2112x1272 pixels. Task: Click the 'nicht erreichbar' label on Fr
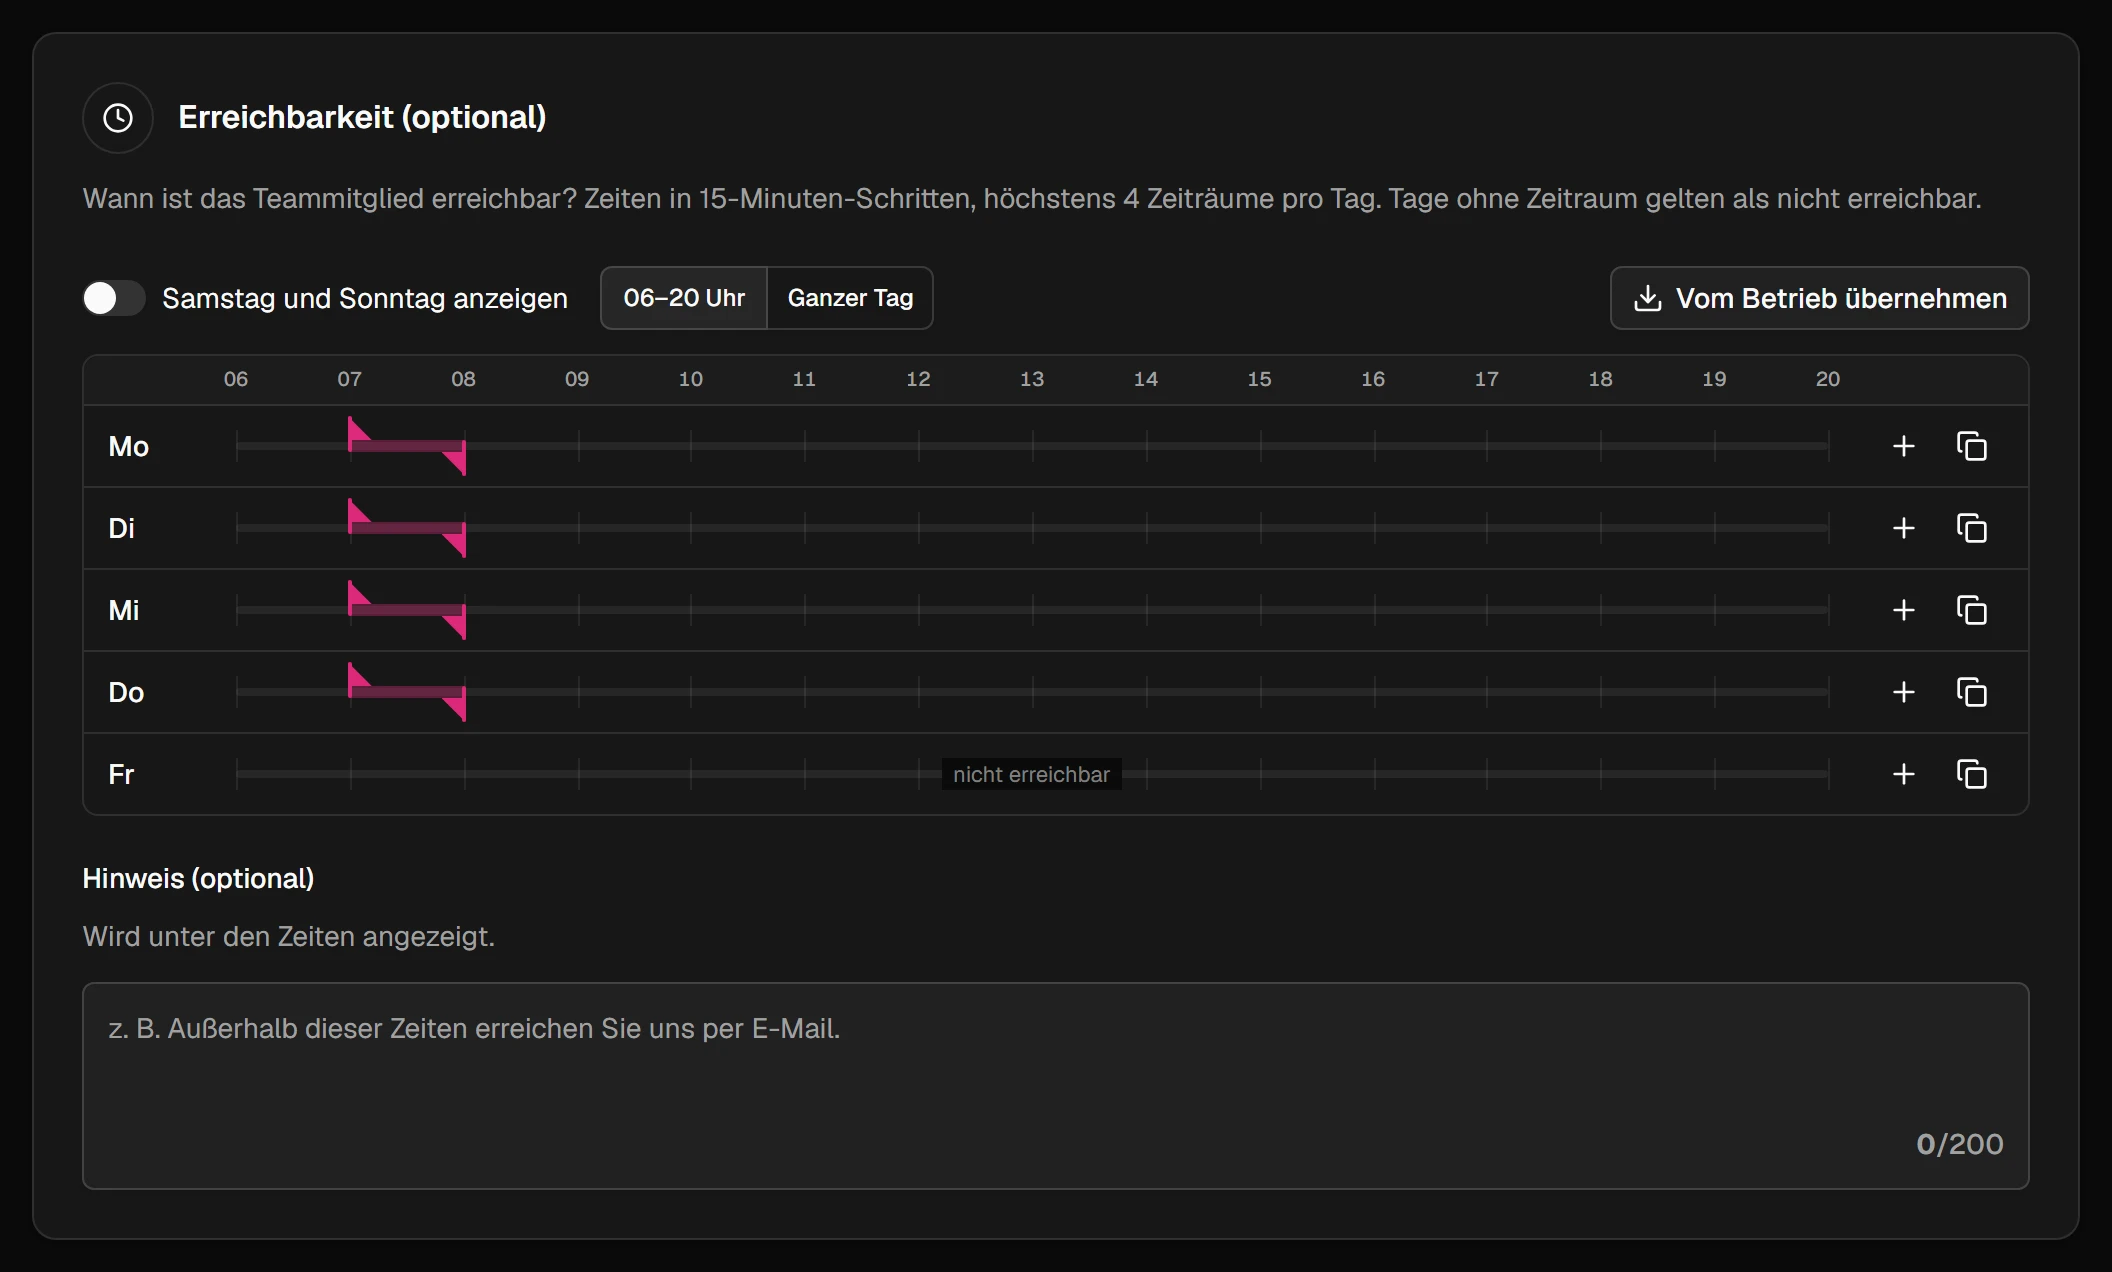[1031, 774]
